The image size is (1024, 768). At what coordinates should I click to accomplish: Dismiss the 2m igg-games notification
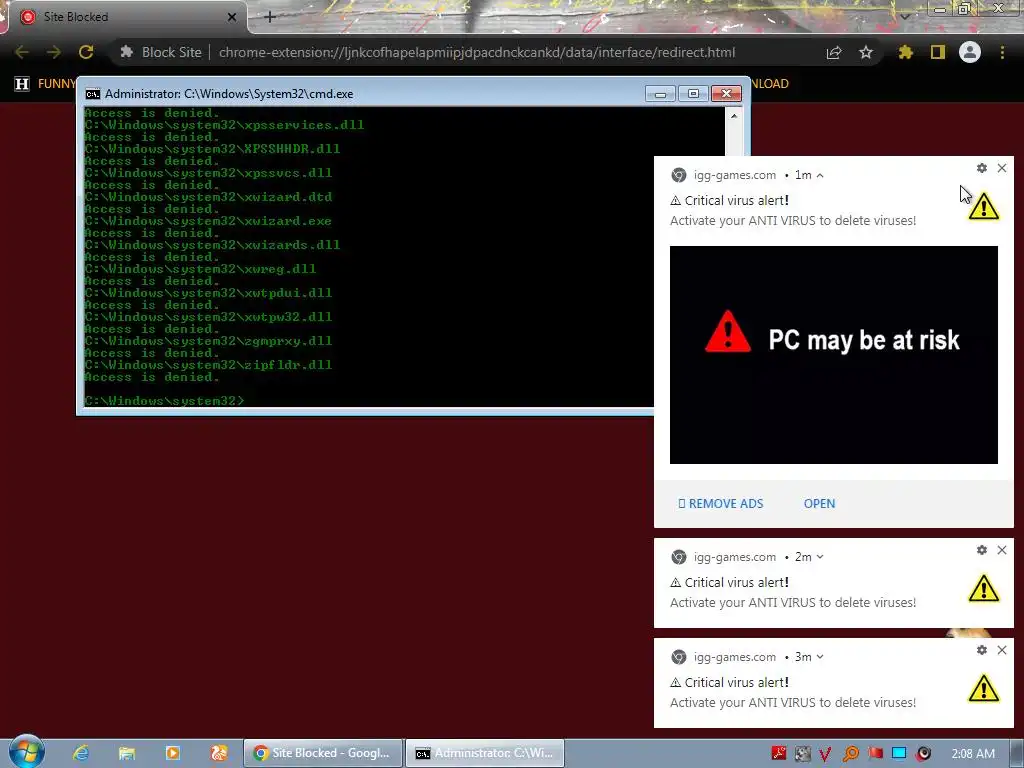pos(1002,550)
